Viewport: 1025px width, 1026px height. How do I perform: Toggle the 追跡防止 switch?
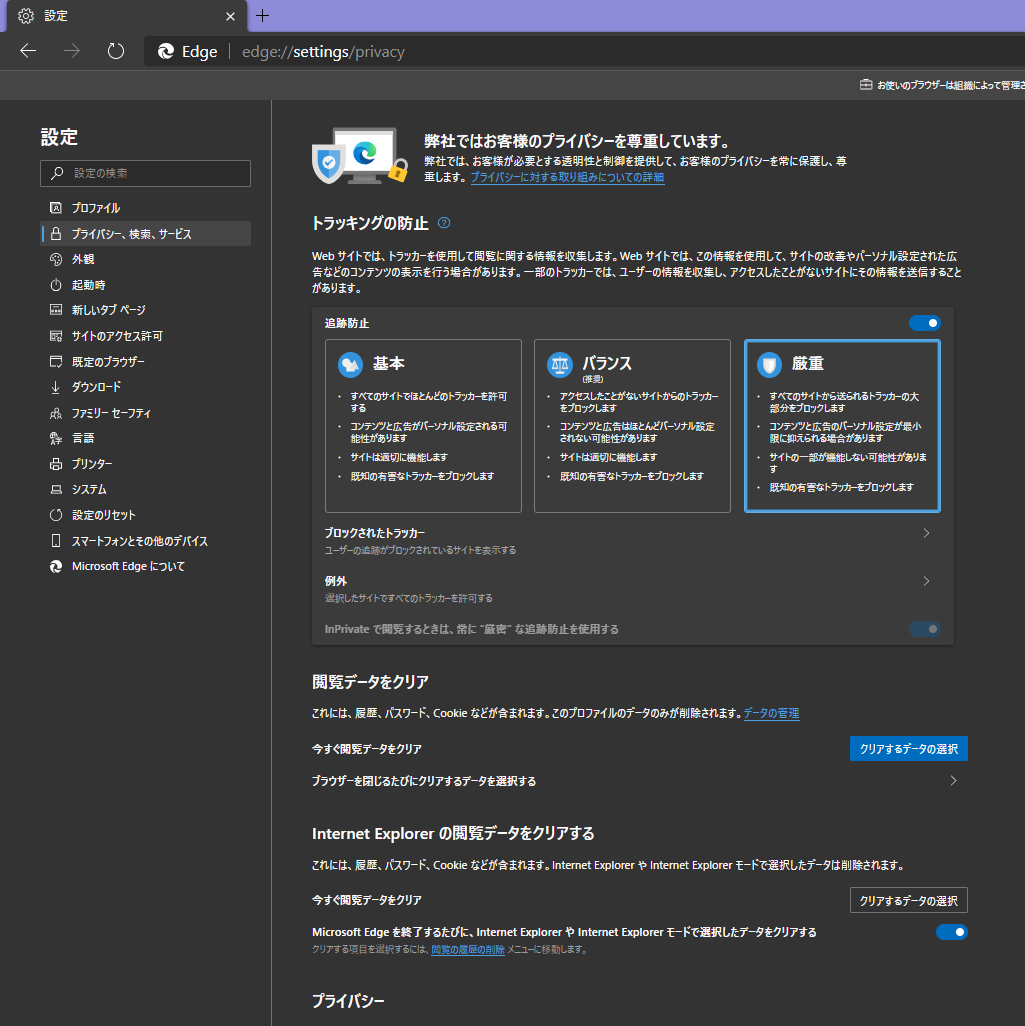click(924, 323)
